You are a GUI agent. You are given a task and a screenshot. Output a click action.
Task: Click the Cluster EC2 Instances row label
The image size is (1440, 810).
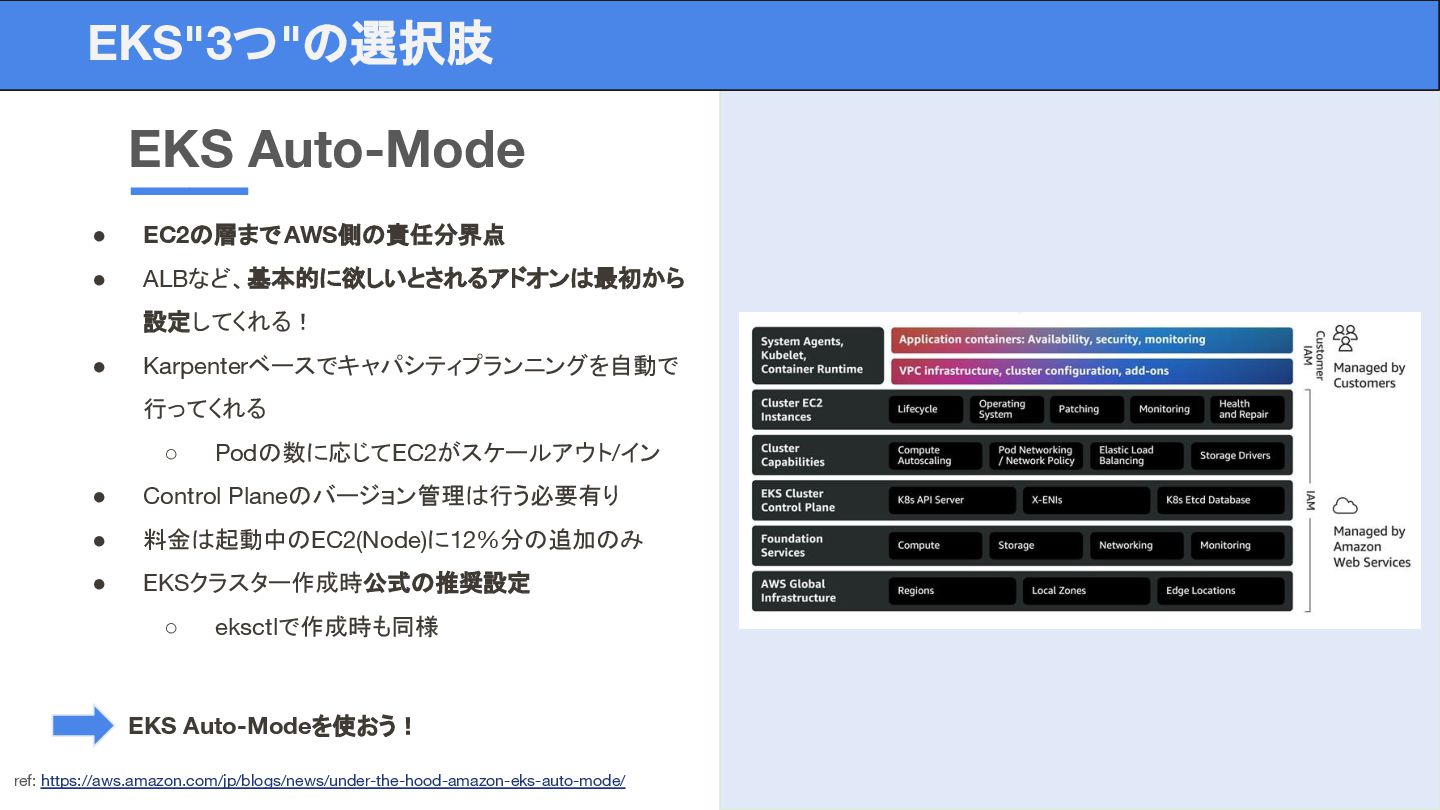click(x=792, y=410)
